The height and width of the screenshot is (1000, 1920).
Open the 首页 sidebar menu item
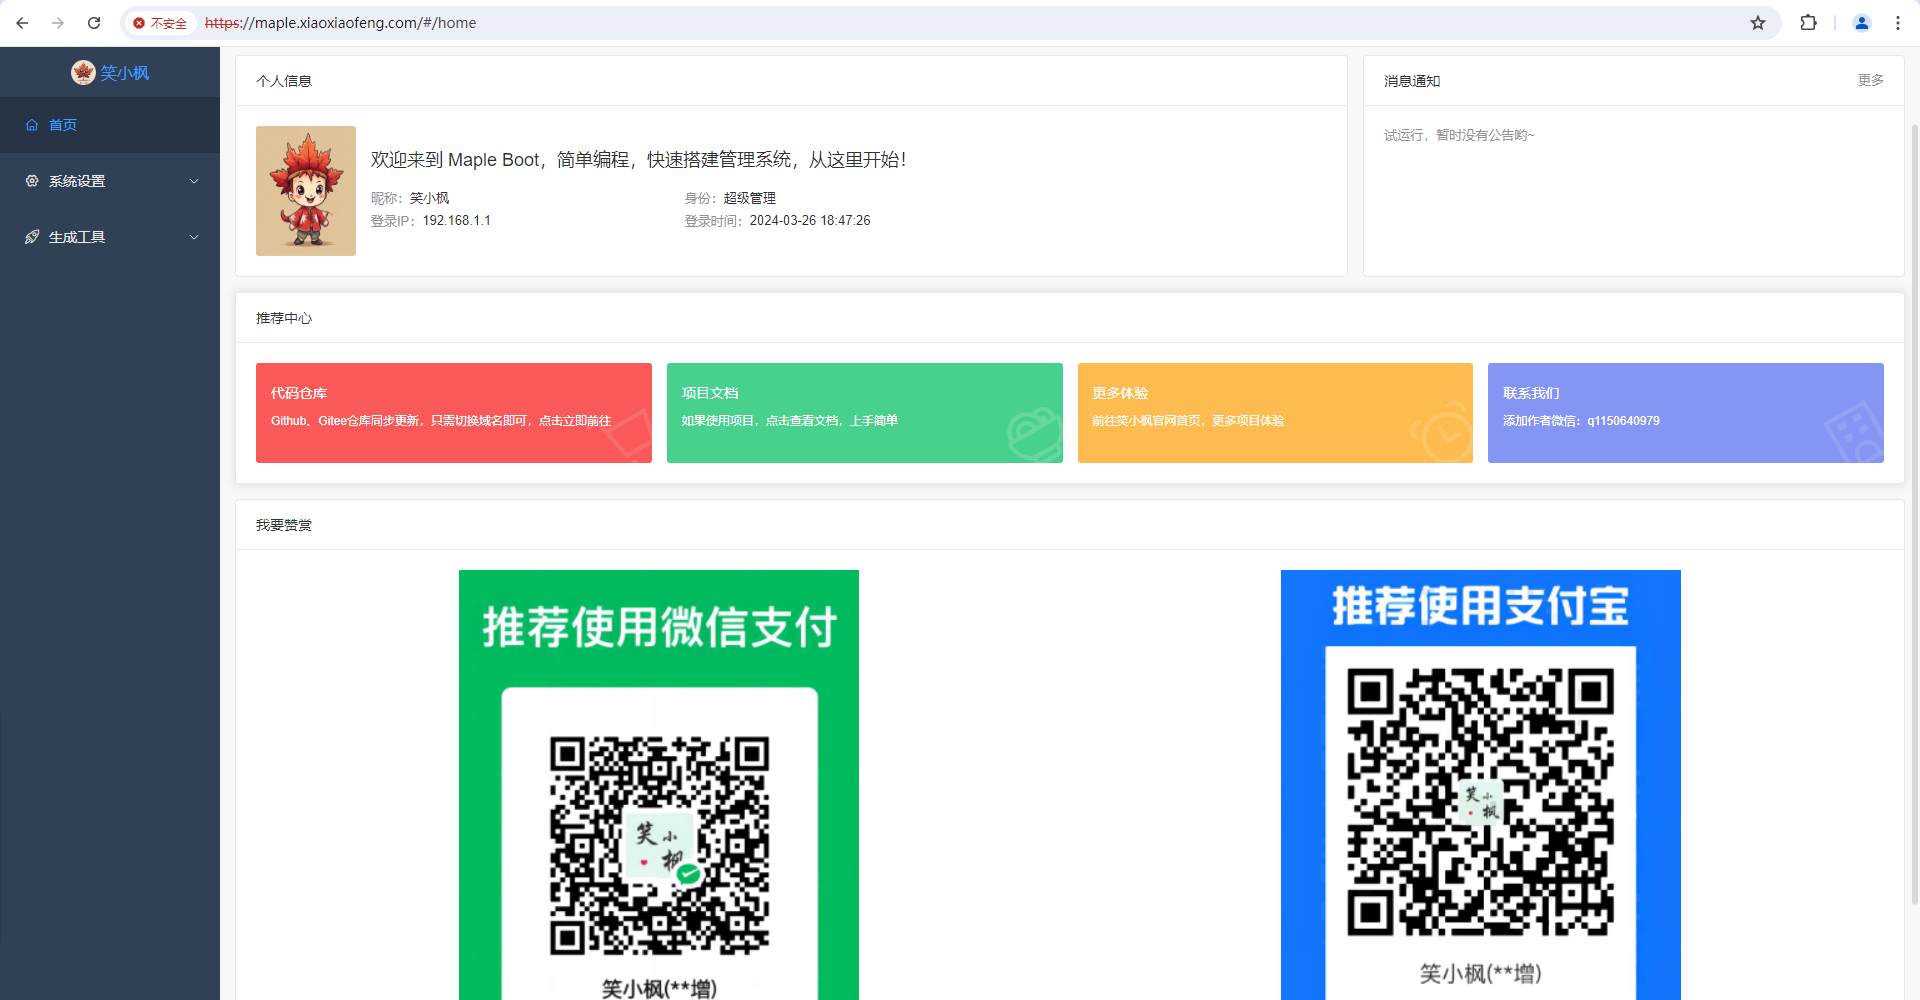point(110,125)
